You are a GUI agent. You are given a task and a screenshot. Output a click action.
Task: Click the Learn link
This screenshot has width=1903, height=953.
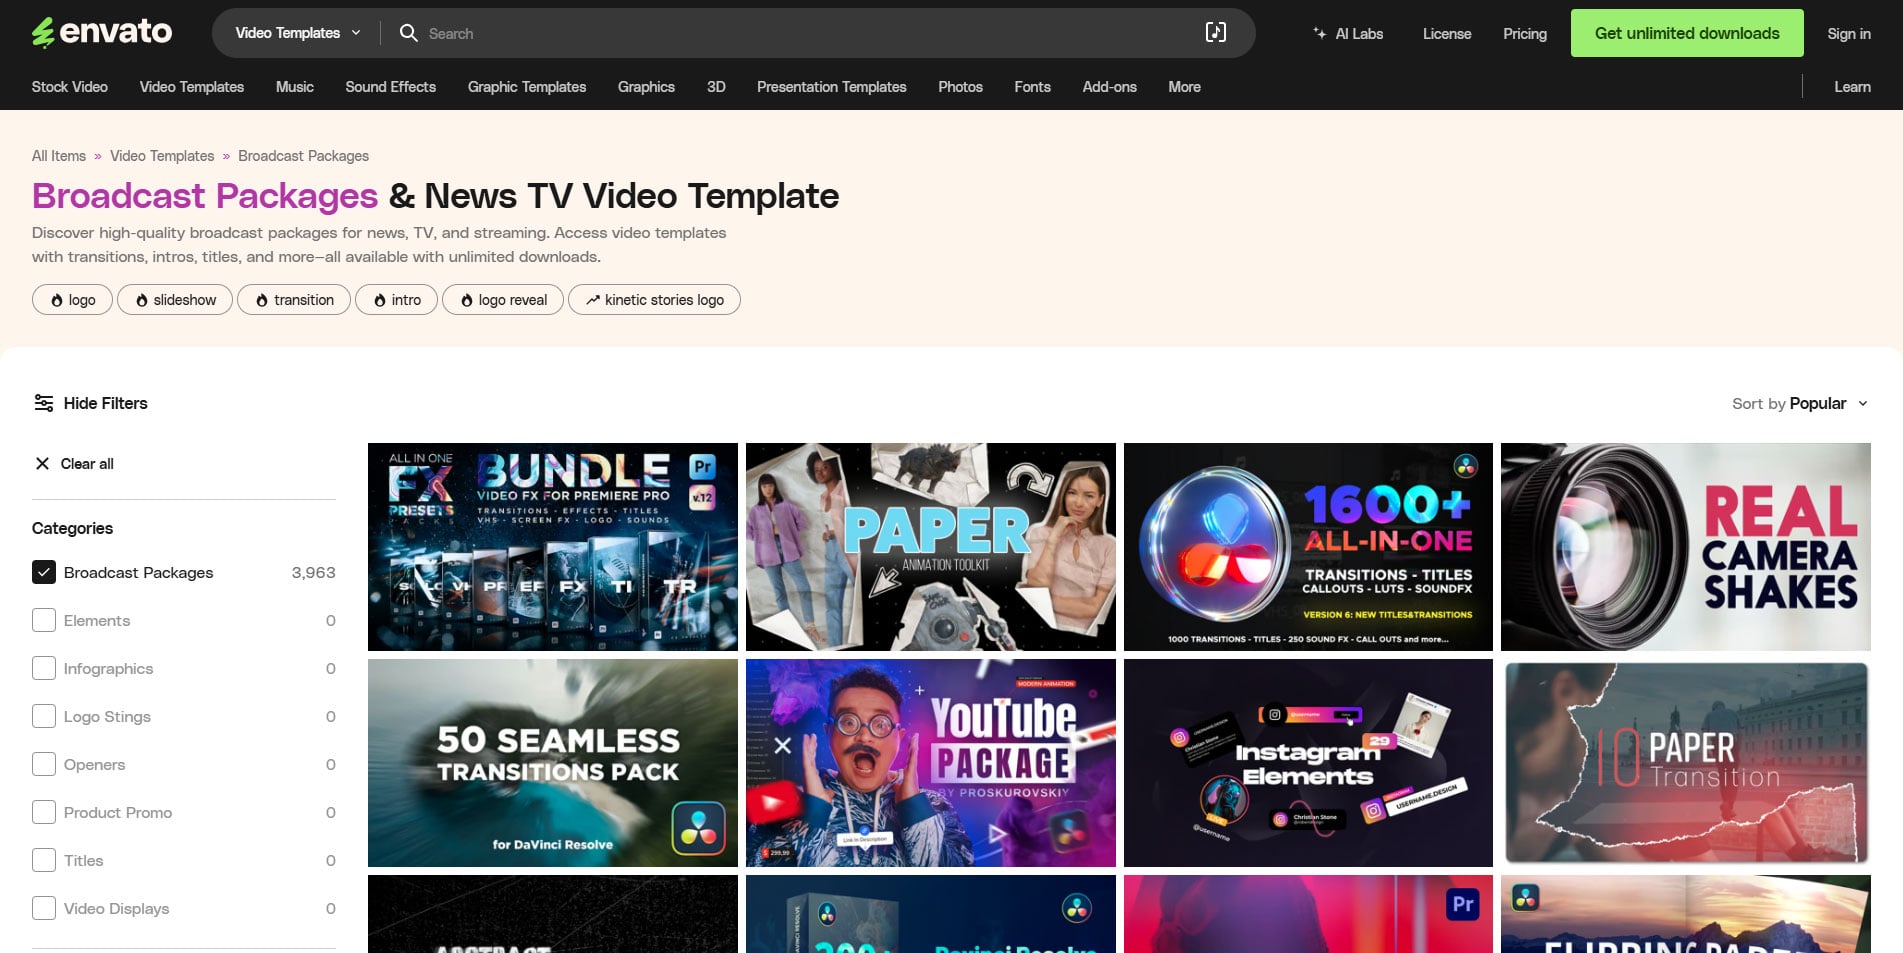point(1852,87)
